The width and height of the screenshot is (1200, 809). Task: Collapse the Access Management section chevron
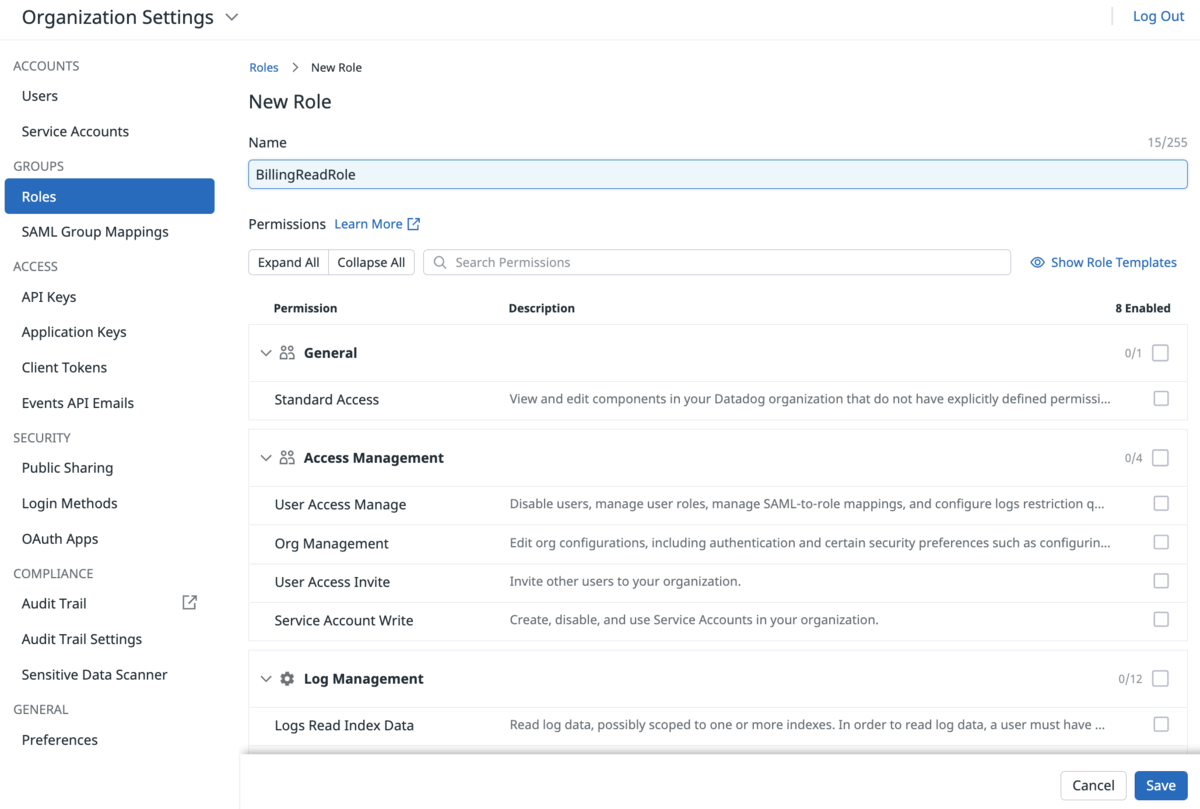tap(266, 458)
